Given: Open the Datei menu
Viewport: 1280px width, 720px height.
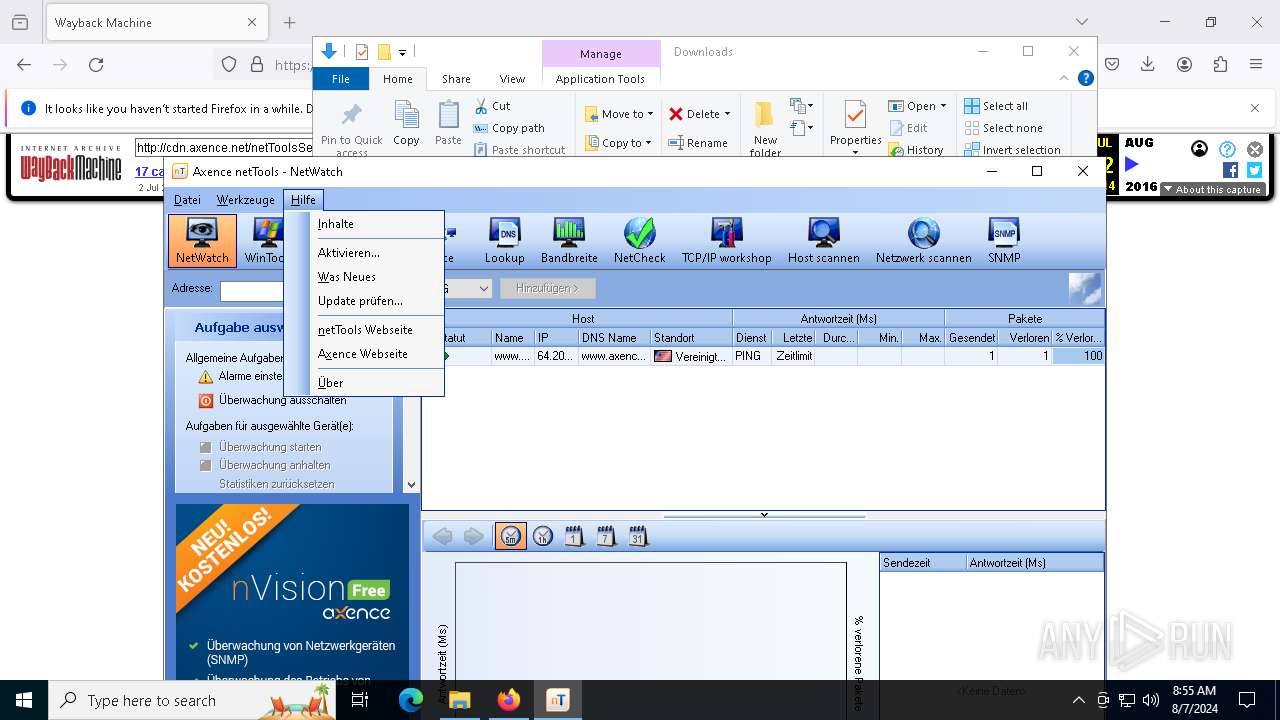Looking at the screenshot, I should (187, 200).
